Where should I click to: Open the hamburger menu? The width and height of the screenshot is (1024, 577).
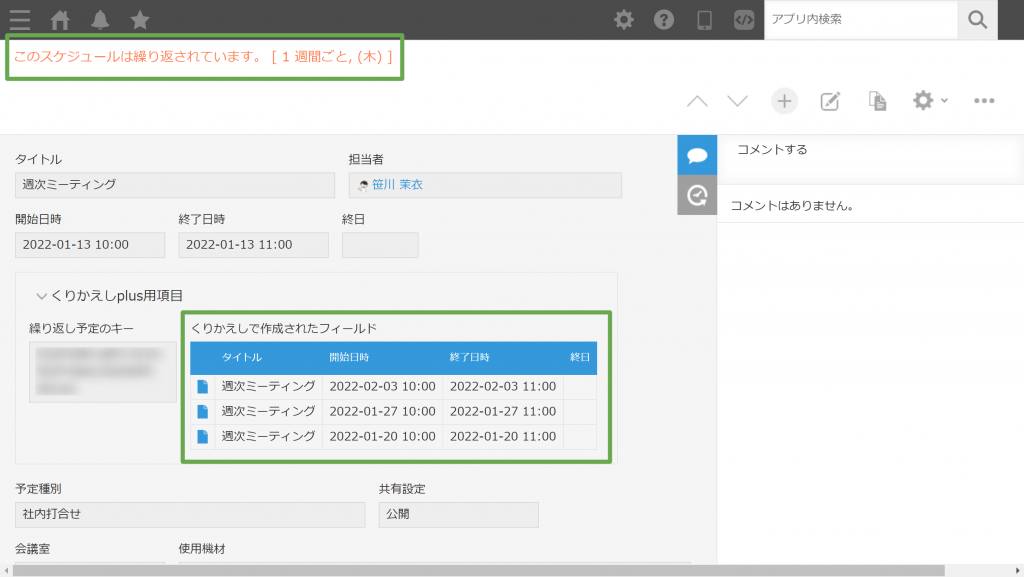coord(20,20)
